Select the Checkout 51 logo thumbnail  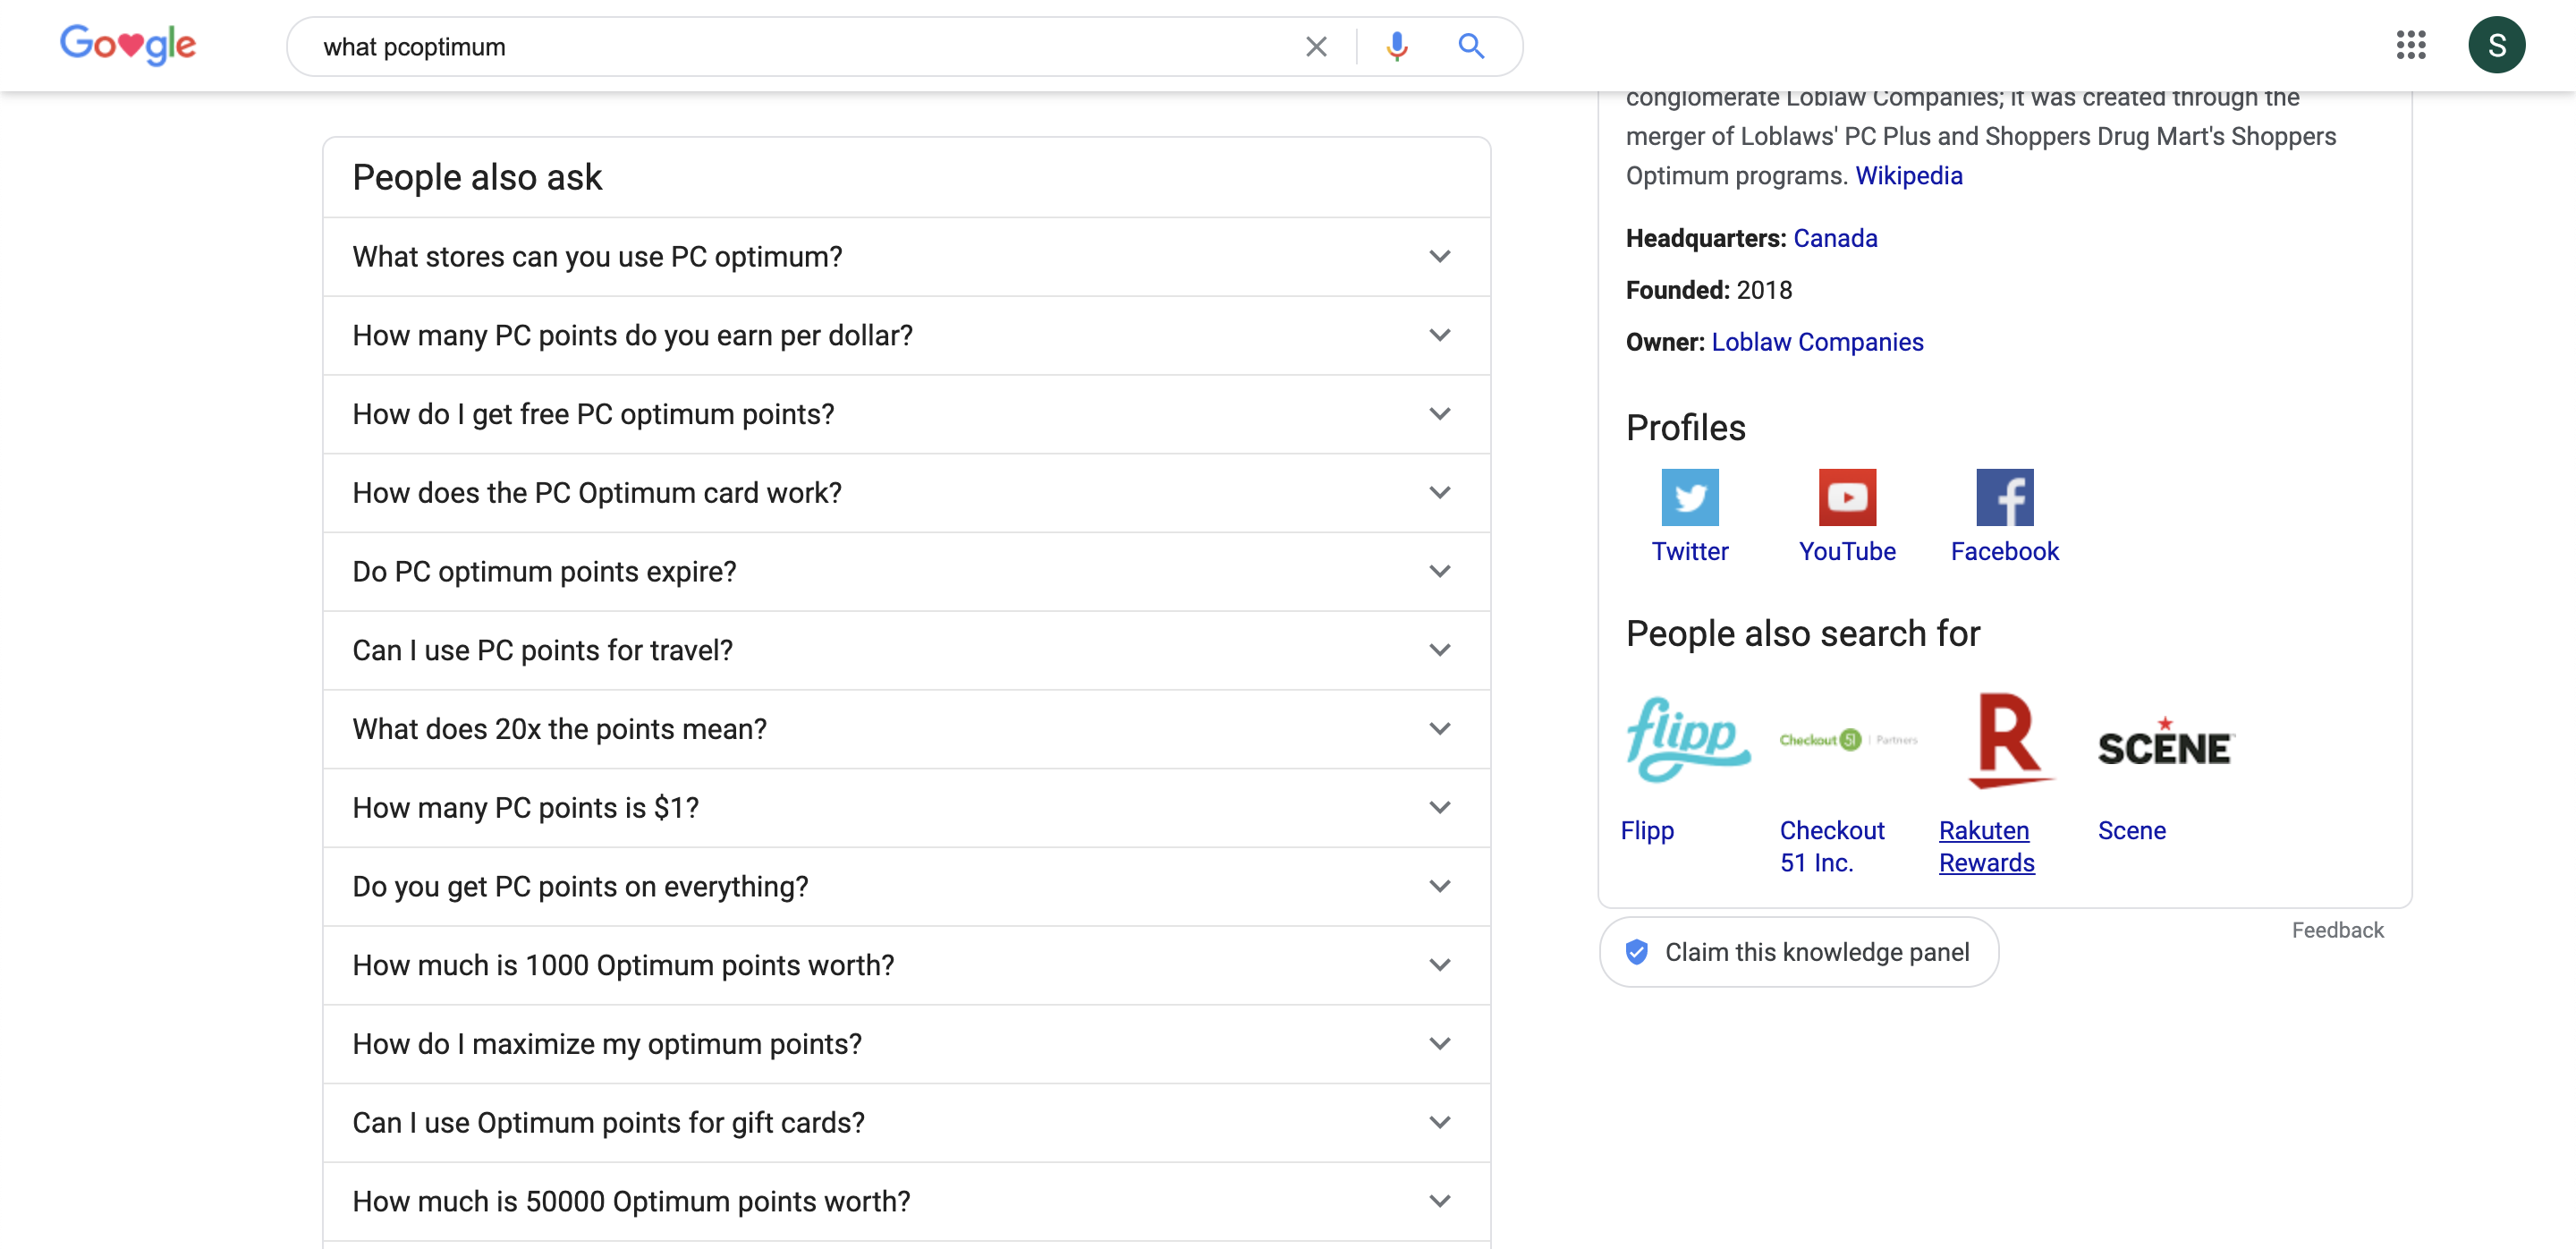[1848, 740]
